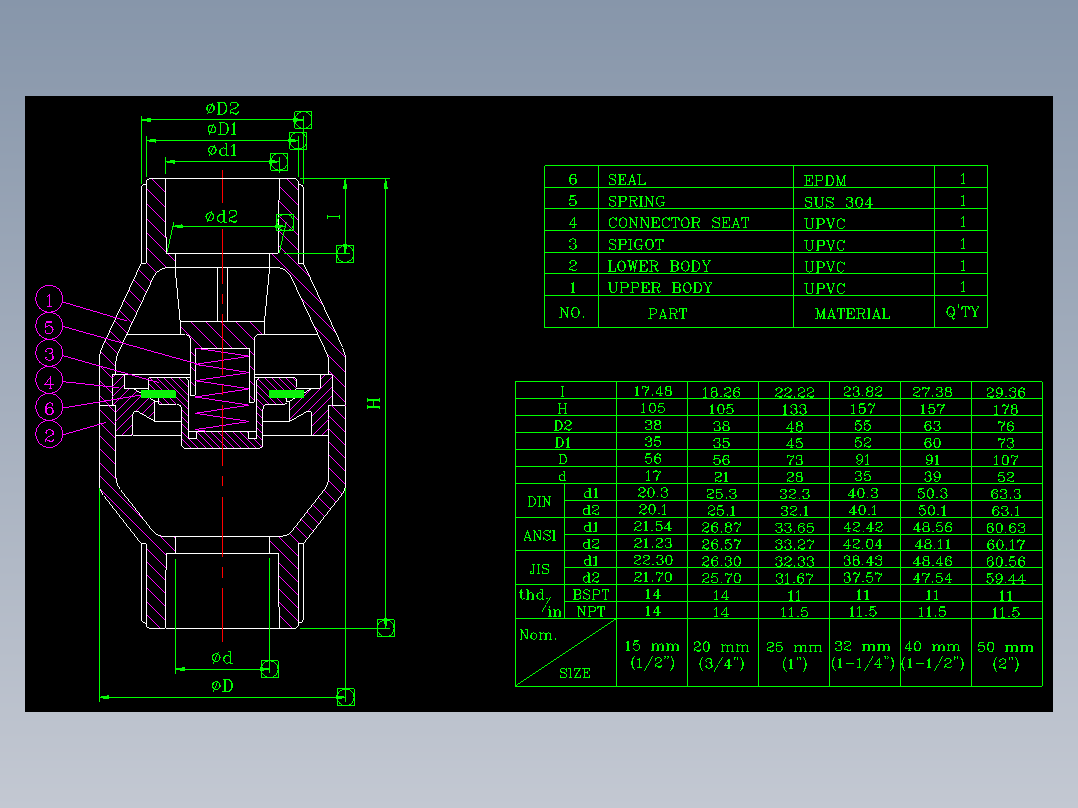Select the SEAL part name
This screenshot has width=1078, height=808.
[x=627, y=180]
